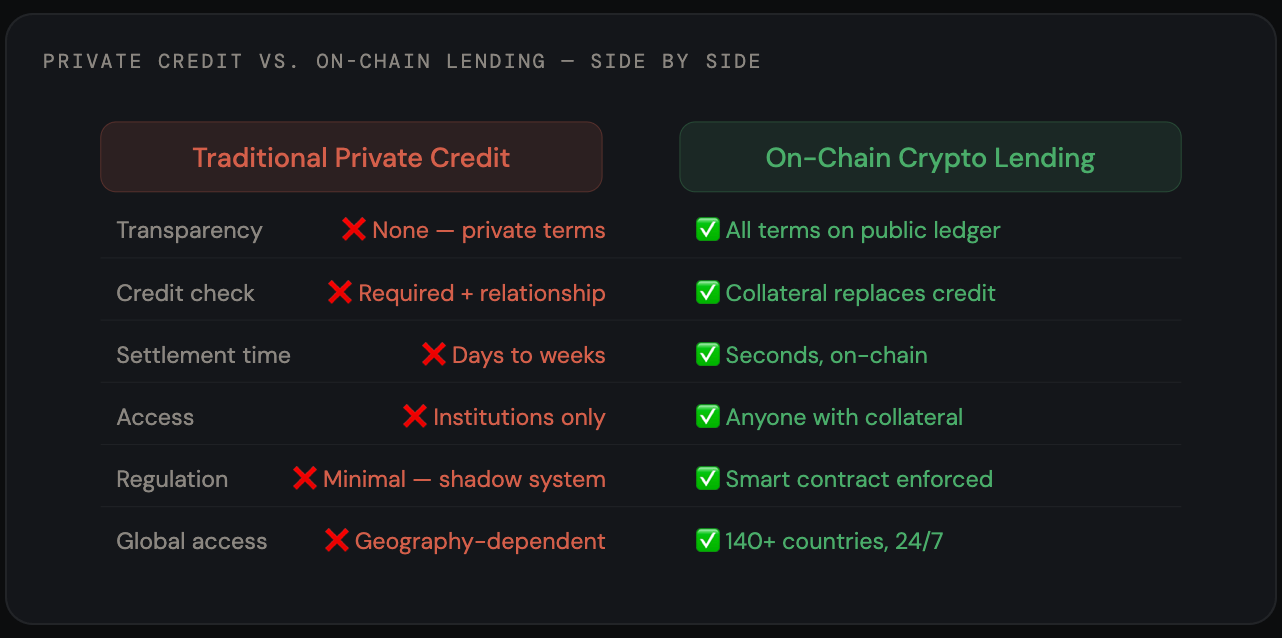Select the On-Chain Crypto Lending header
Image resolution: width=1282 pixels, height=638 pixels.
[930, 157]
